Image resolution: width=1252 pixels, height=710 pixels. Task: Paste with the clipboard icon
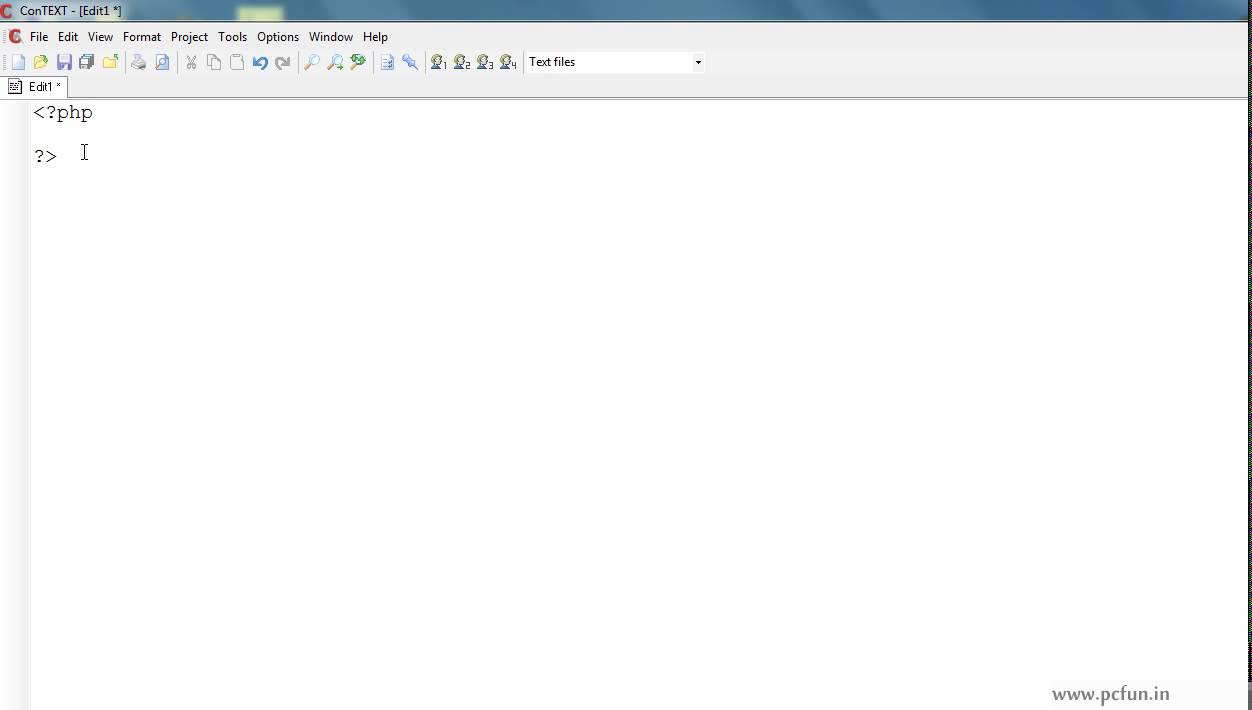pos(237,62)
